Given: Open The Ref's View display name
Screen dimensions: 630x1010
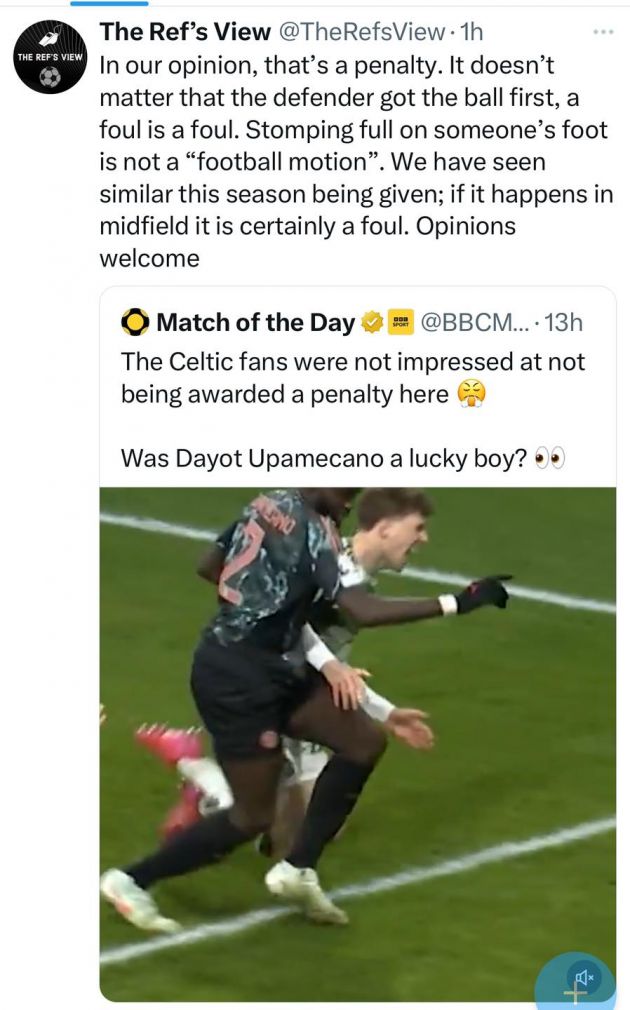Looking at the screenshot, I should pos(185,32).
